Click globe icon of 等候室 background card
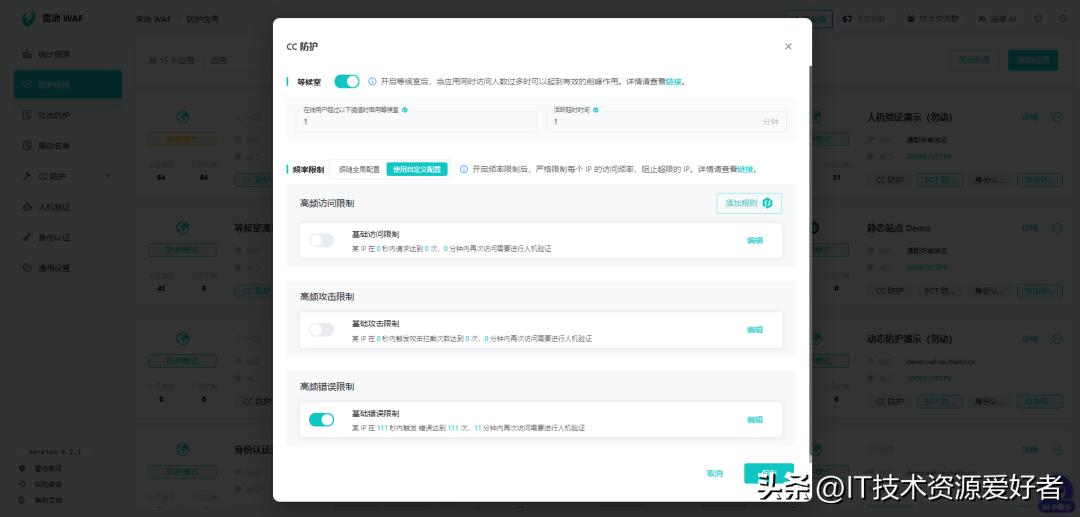Image resolution: width=1080 pixels, height=517 pixels. coord(183,227)
